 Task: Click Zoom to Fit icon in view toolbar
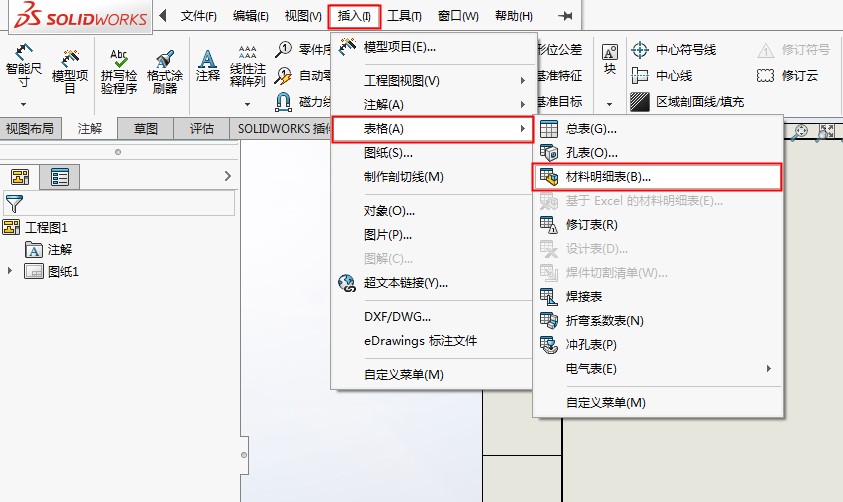click(x=801, y=131)
